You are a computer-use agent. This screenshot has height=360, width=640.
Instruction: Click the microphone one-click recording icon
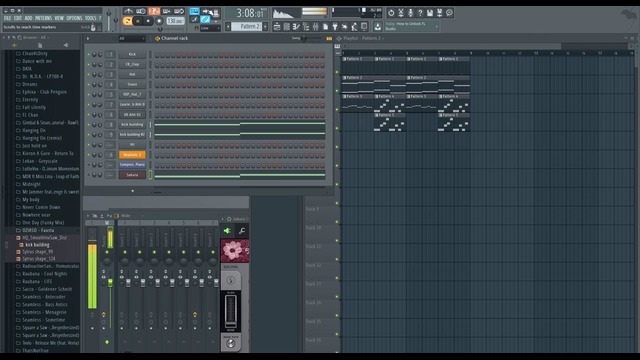[411, 13]
